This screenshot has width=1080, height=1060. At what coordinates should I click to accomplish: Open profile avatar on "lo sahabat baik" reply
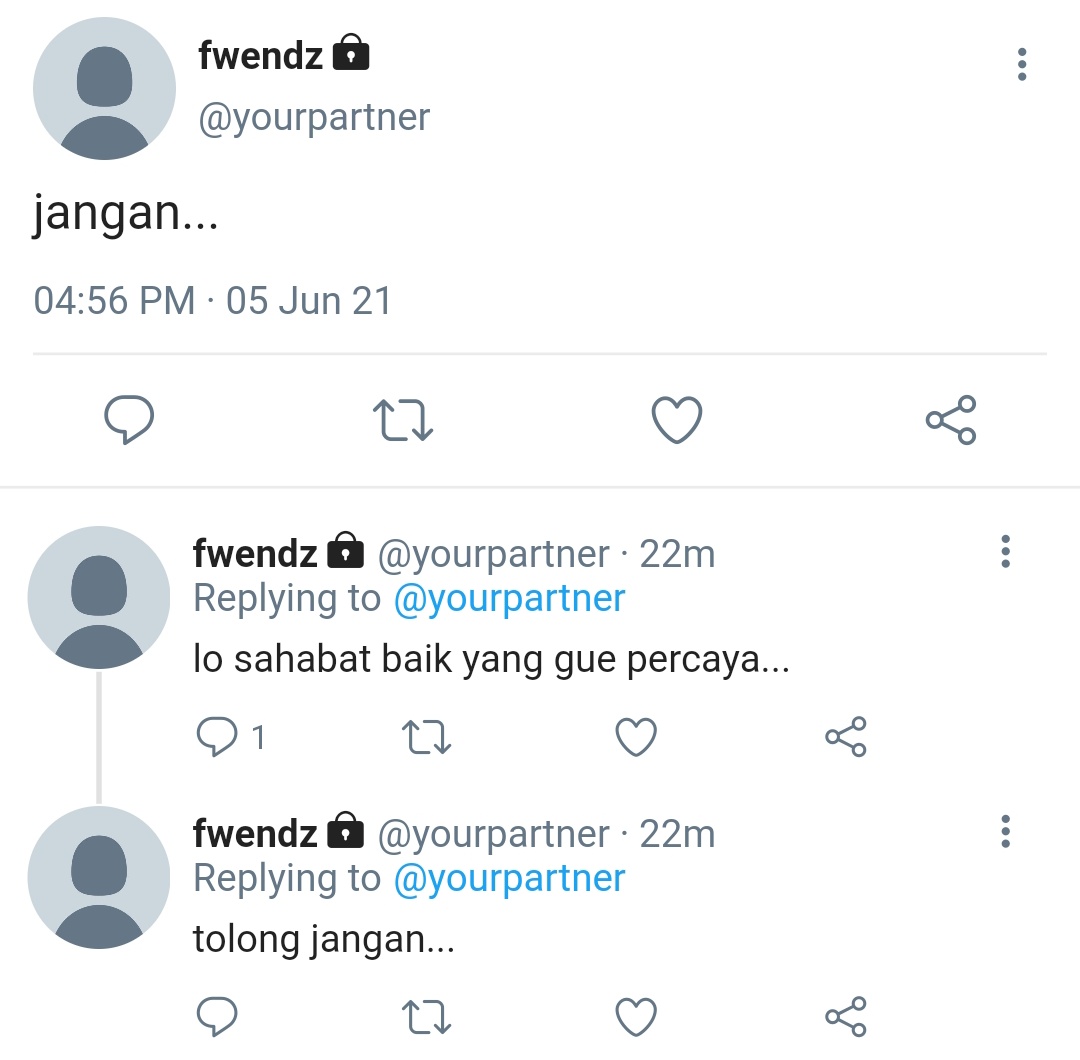[x=98, y=597]
